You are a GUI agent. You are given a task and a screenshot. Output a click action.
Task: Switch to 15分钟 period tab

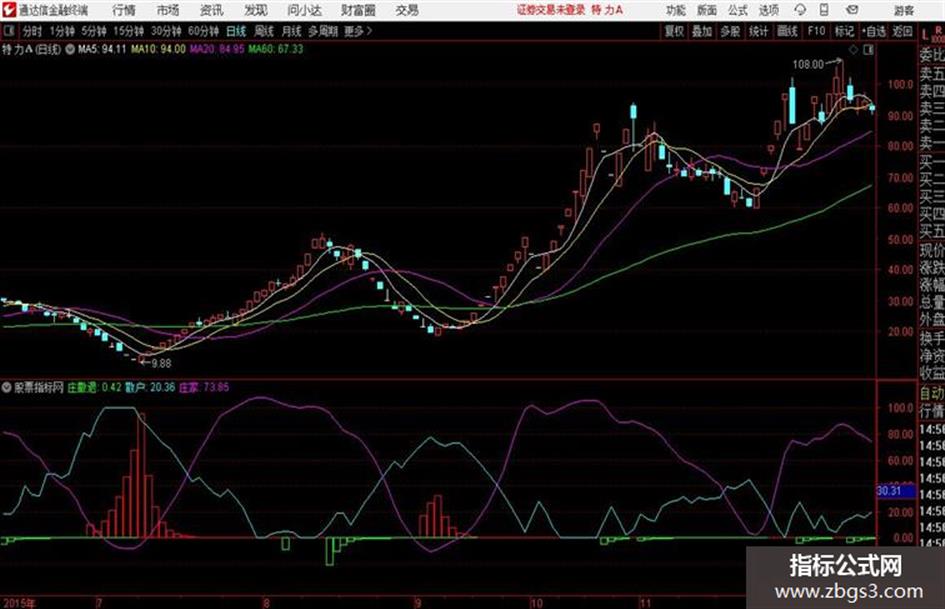[129, 31]
